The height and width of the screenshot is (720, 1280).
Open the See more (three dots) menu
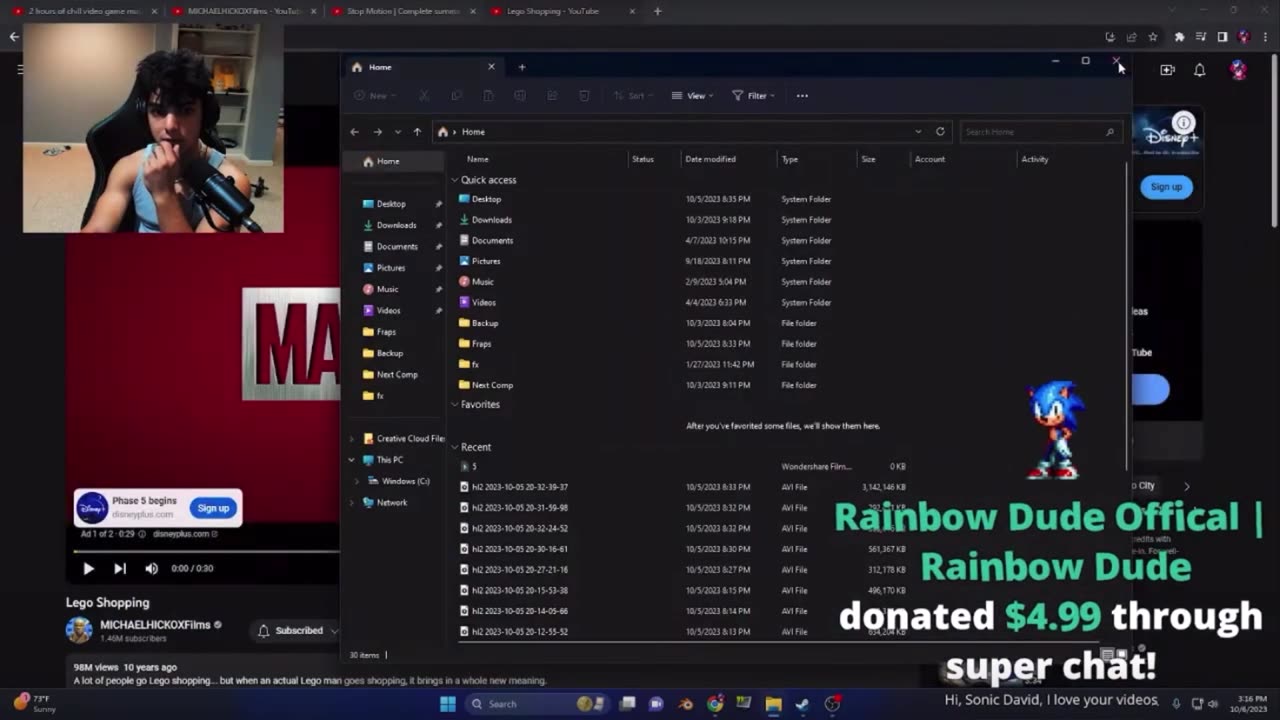802,96
